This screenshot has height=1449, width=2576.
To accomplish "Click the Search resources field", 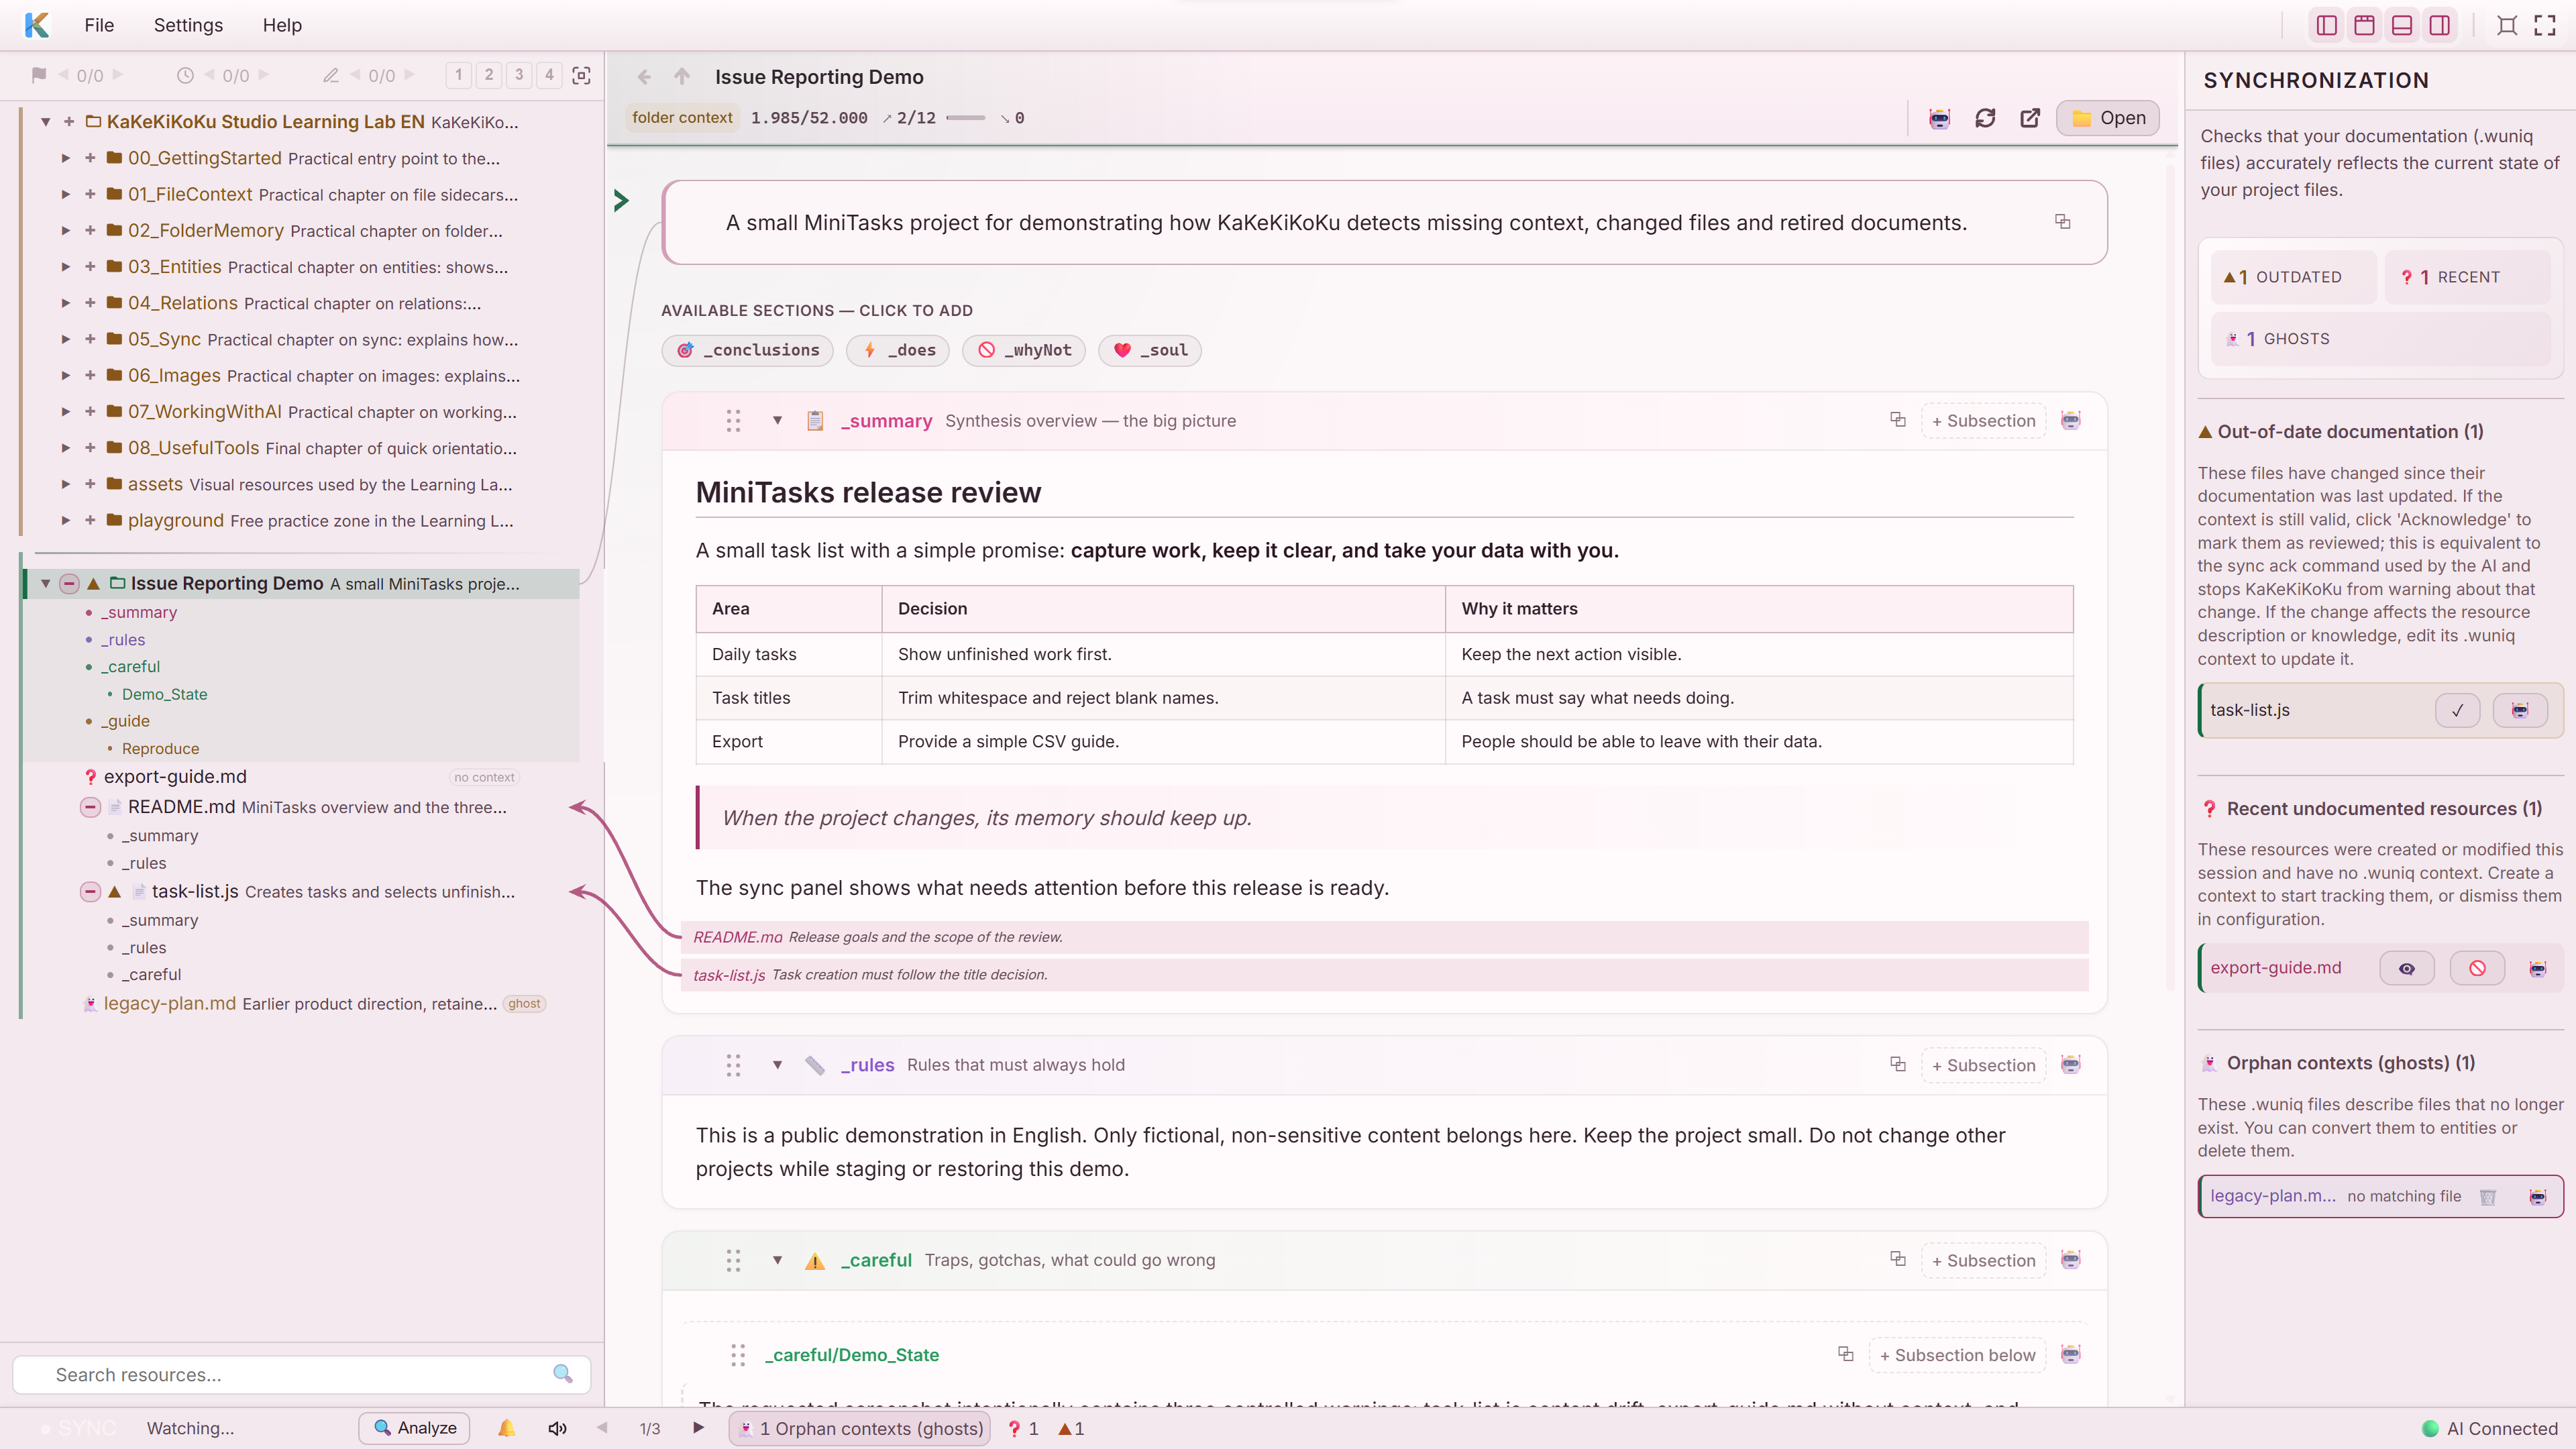I will pyautogui.click(x=301, y=1374).
